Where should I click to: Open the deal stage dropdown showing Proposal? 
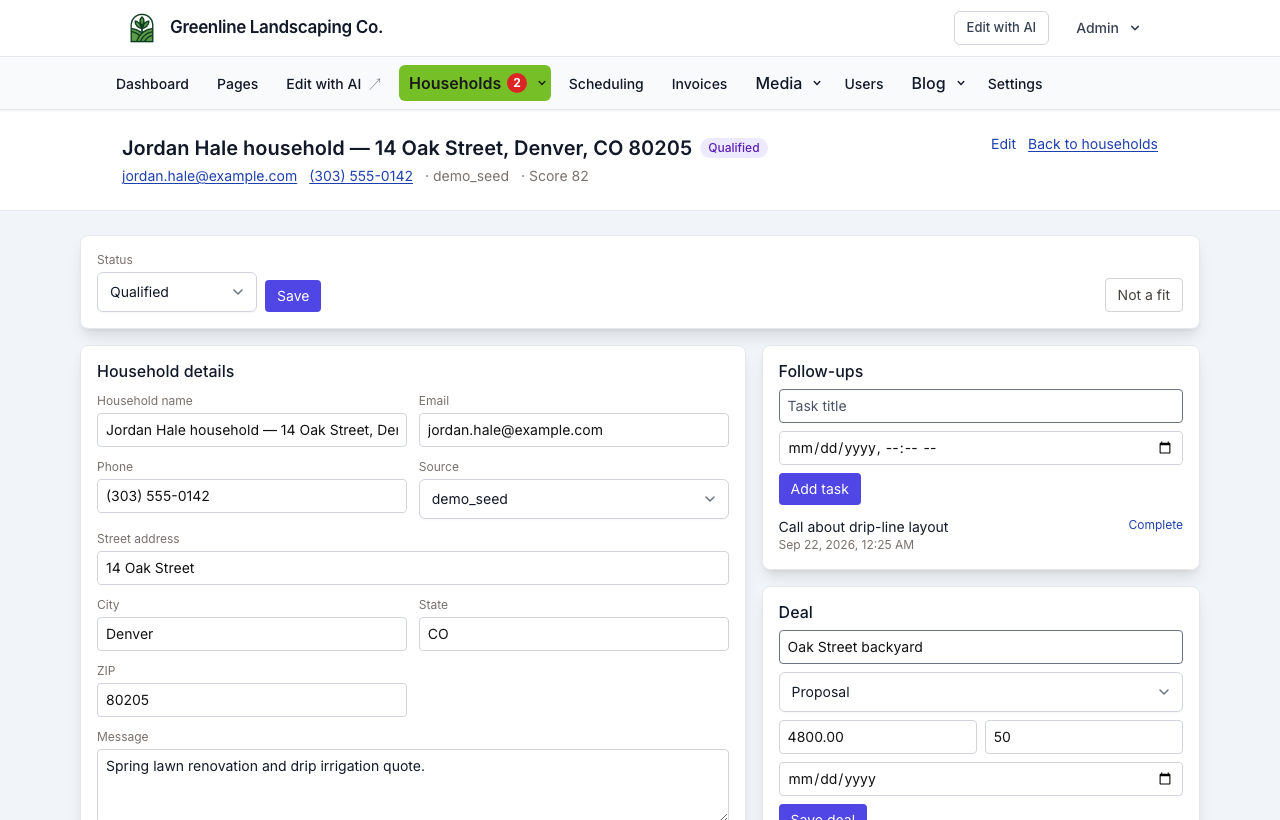coord(981,692)
